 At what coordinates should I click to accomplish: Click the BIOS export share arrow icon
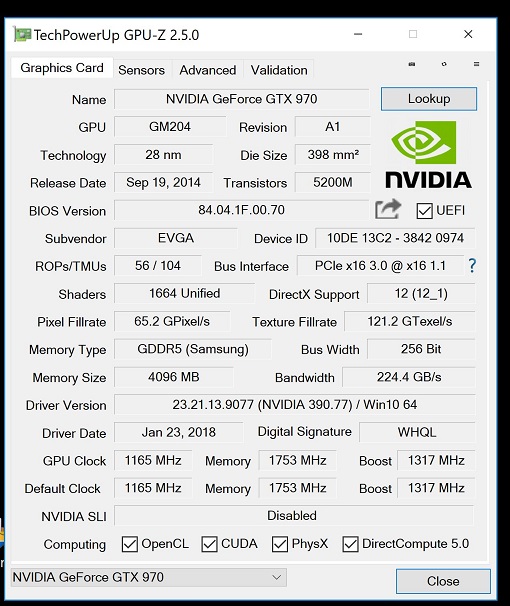(388, 209)
